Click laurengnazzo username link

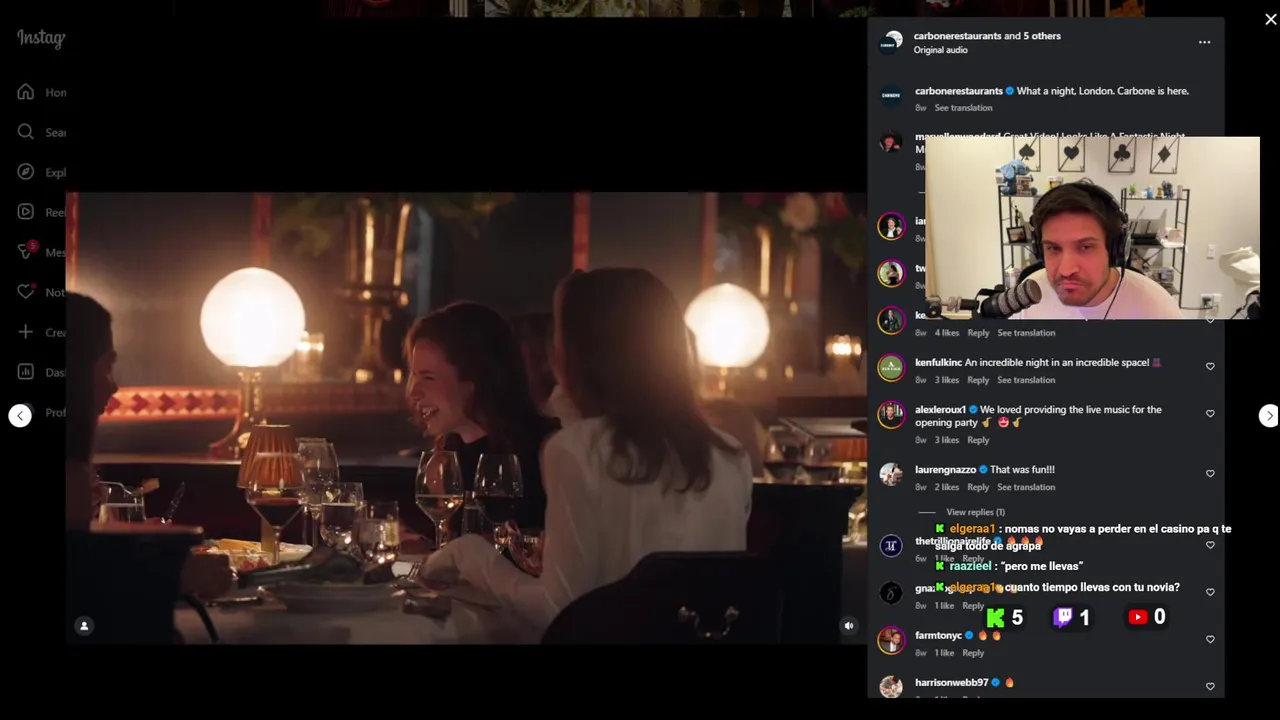coord(945,470)
